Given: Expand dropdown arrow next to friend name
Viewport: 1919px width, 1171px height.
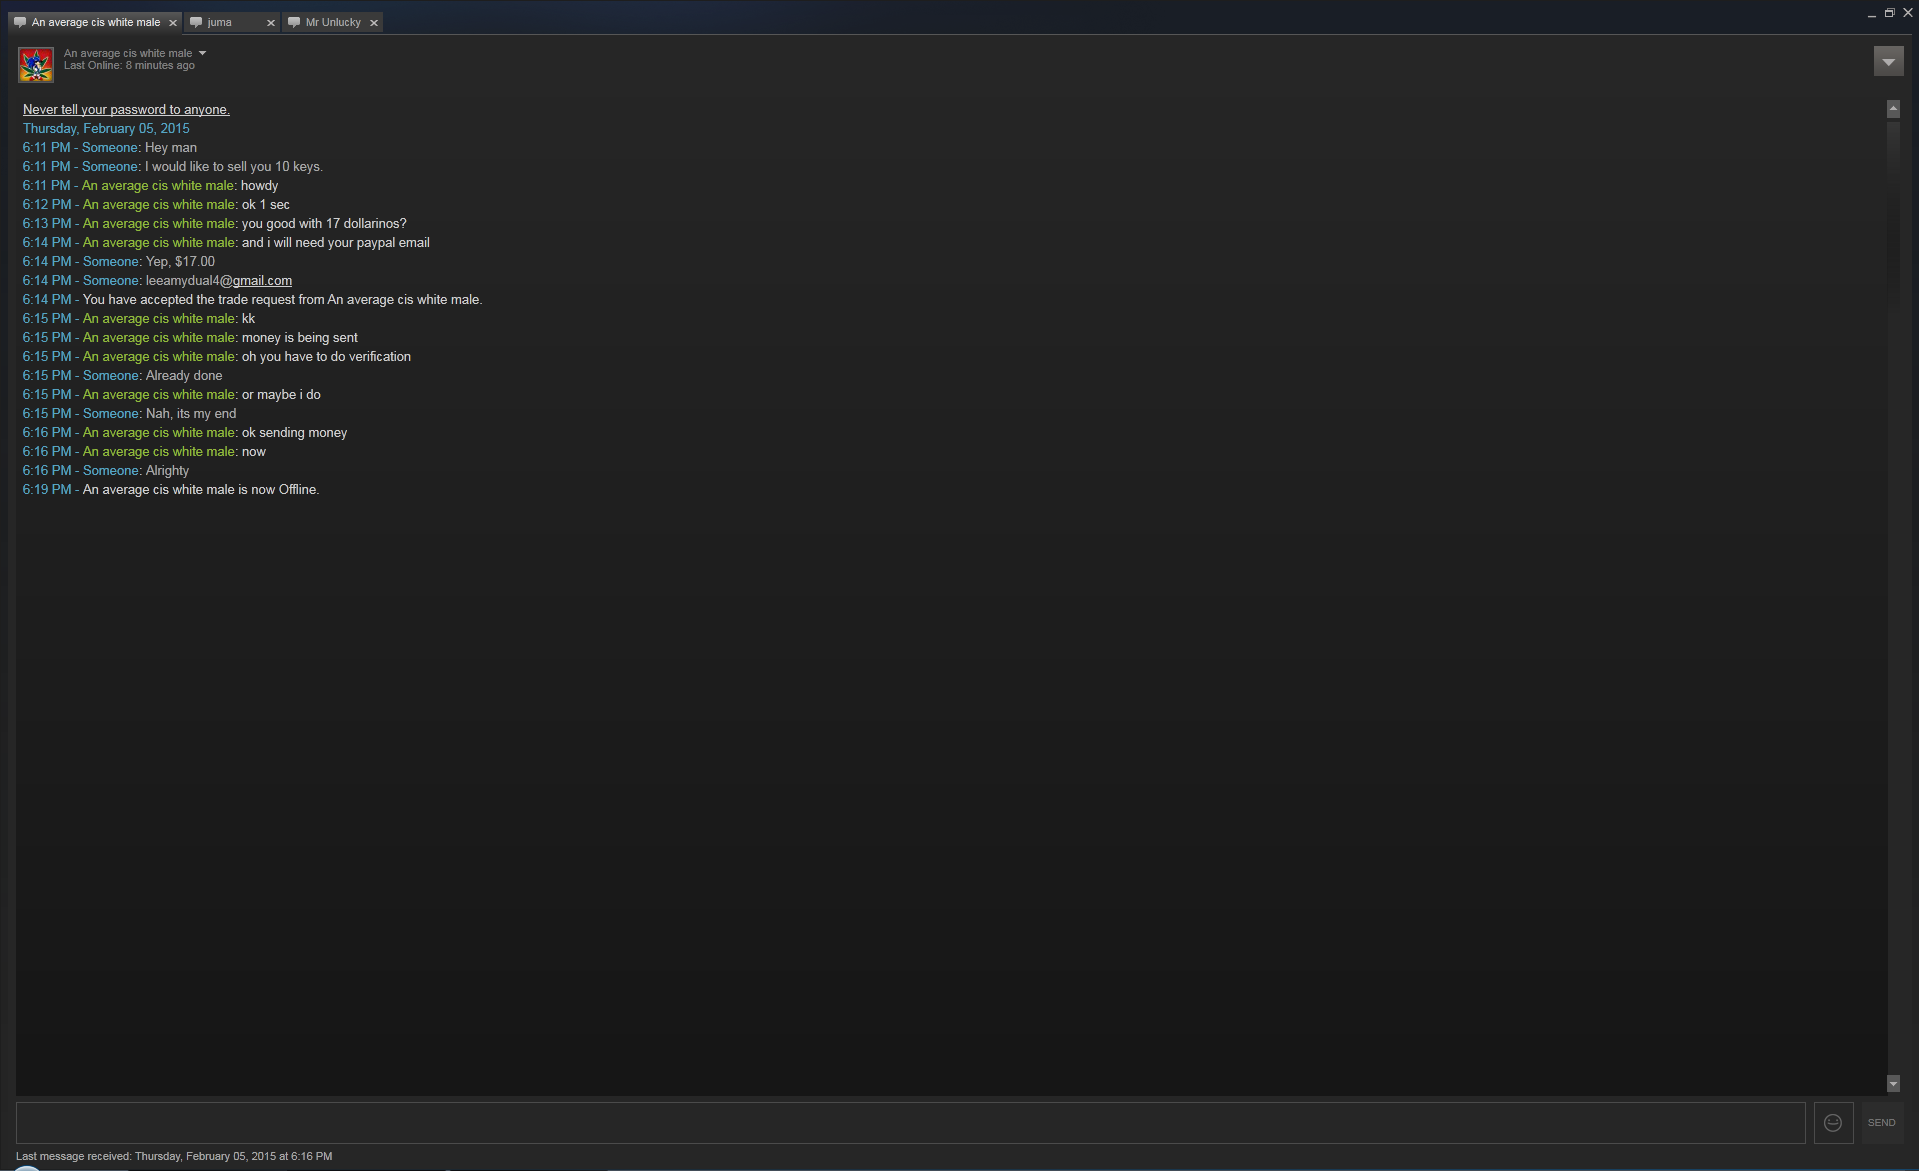Looking at the screenshot, I should (202, 53).
